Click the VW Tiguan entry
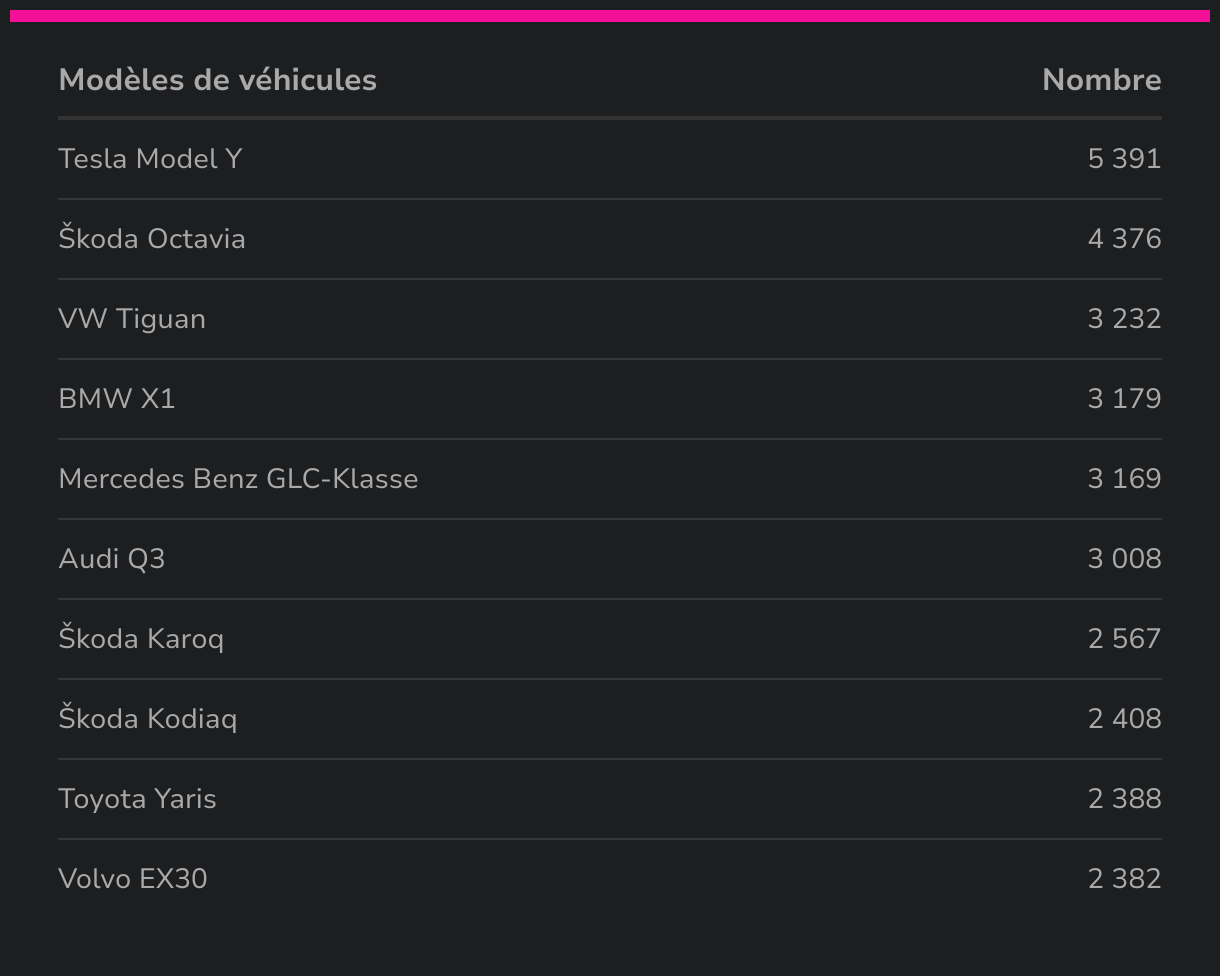Image resolution: width=1220 pixels, height=976 pixels. (x=132, y=319)
